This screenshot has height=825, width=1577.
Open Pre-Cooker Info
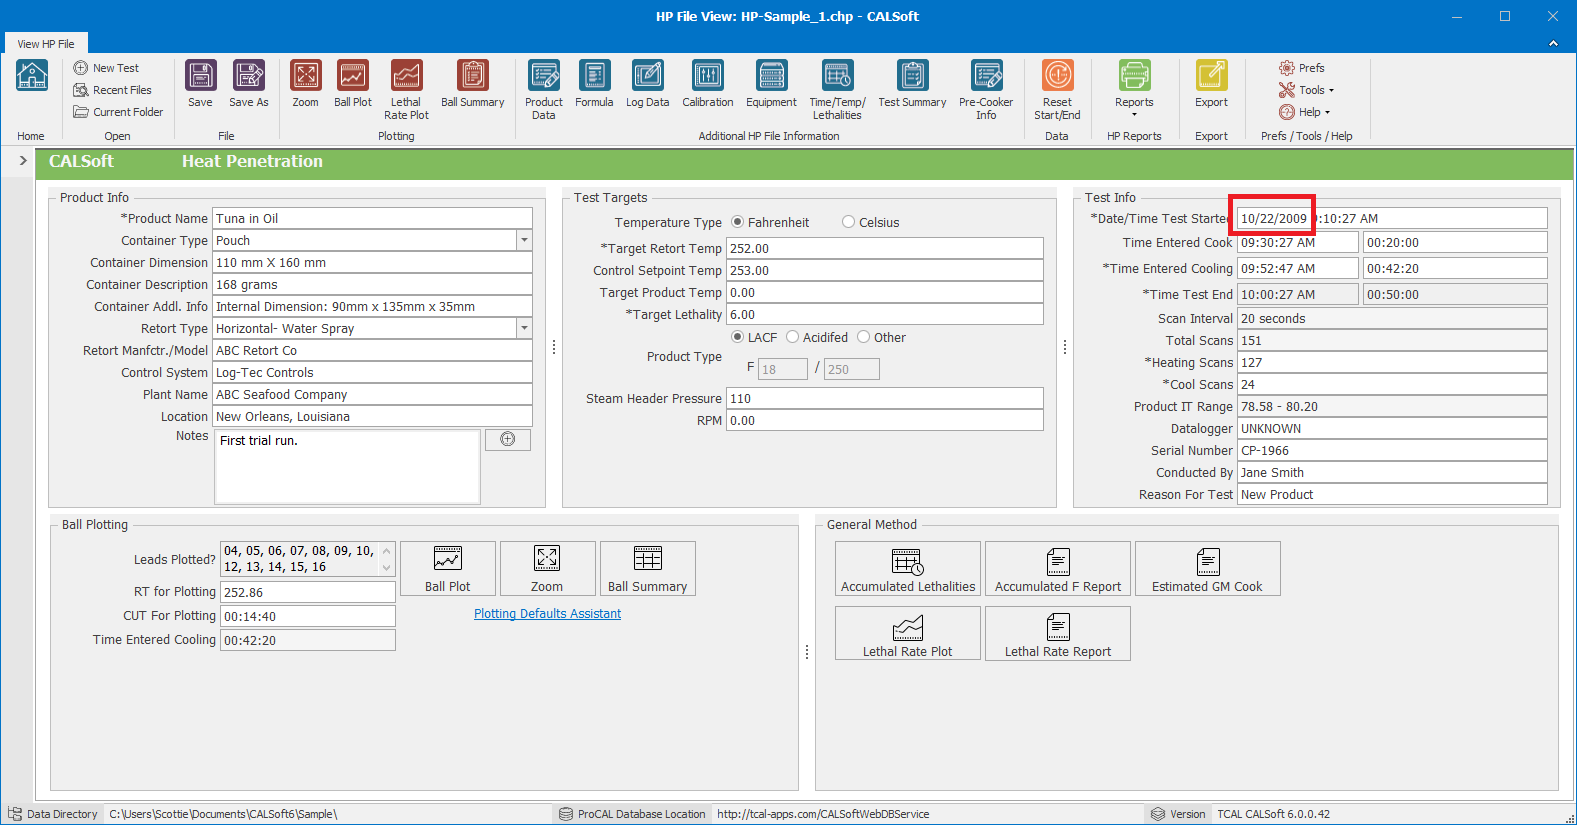pos(986,90)
